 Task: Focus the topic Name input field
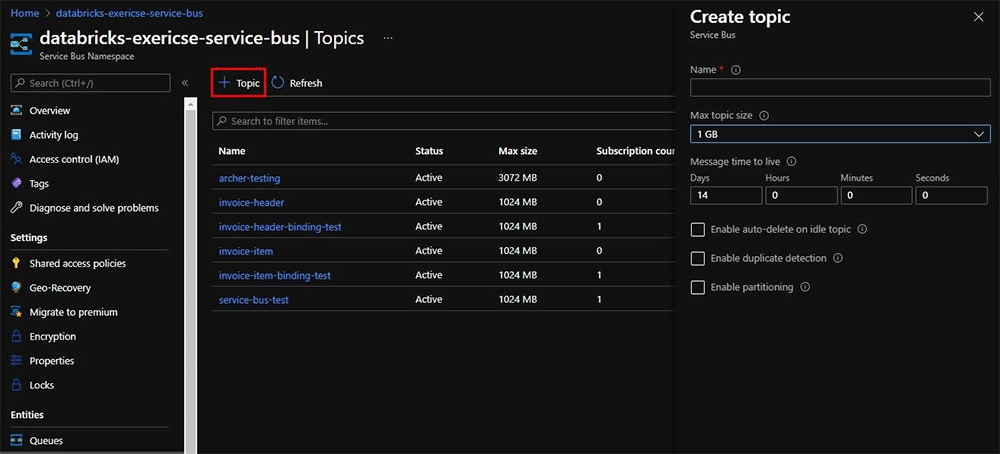(840, 87)
